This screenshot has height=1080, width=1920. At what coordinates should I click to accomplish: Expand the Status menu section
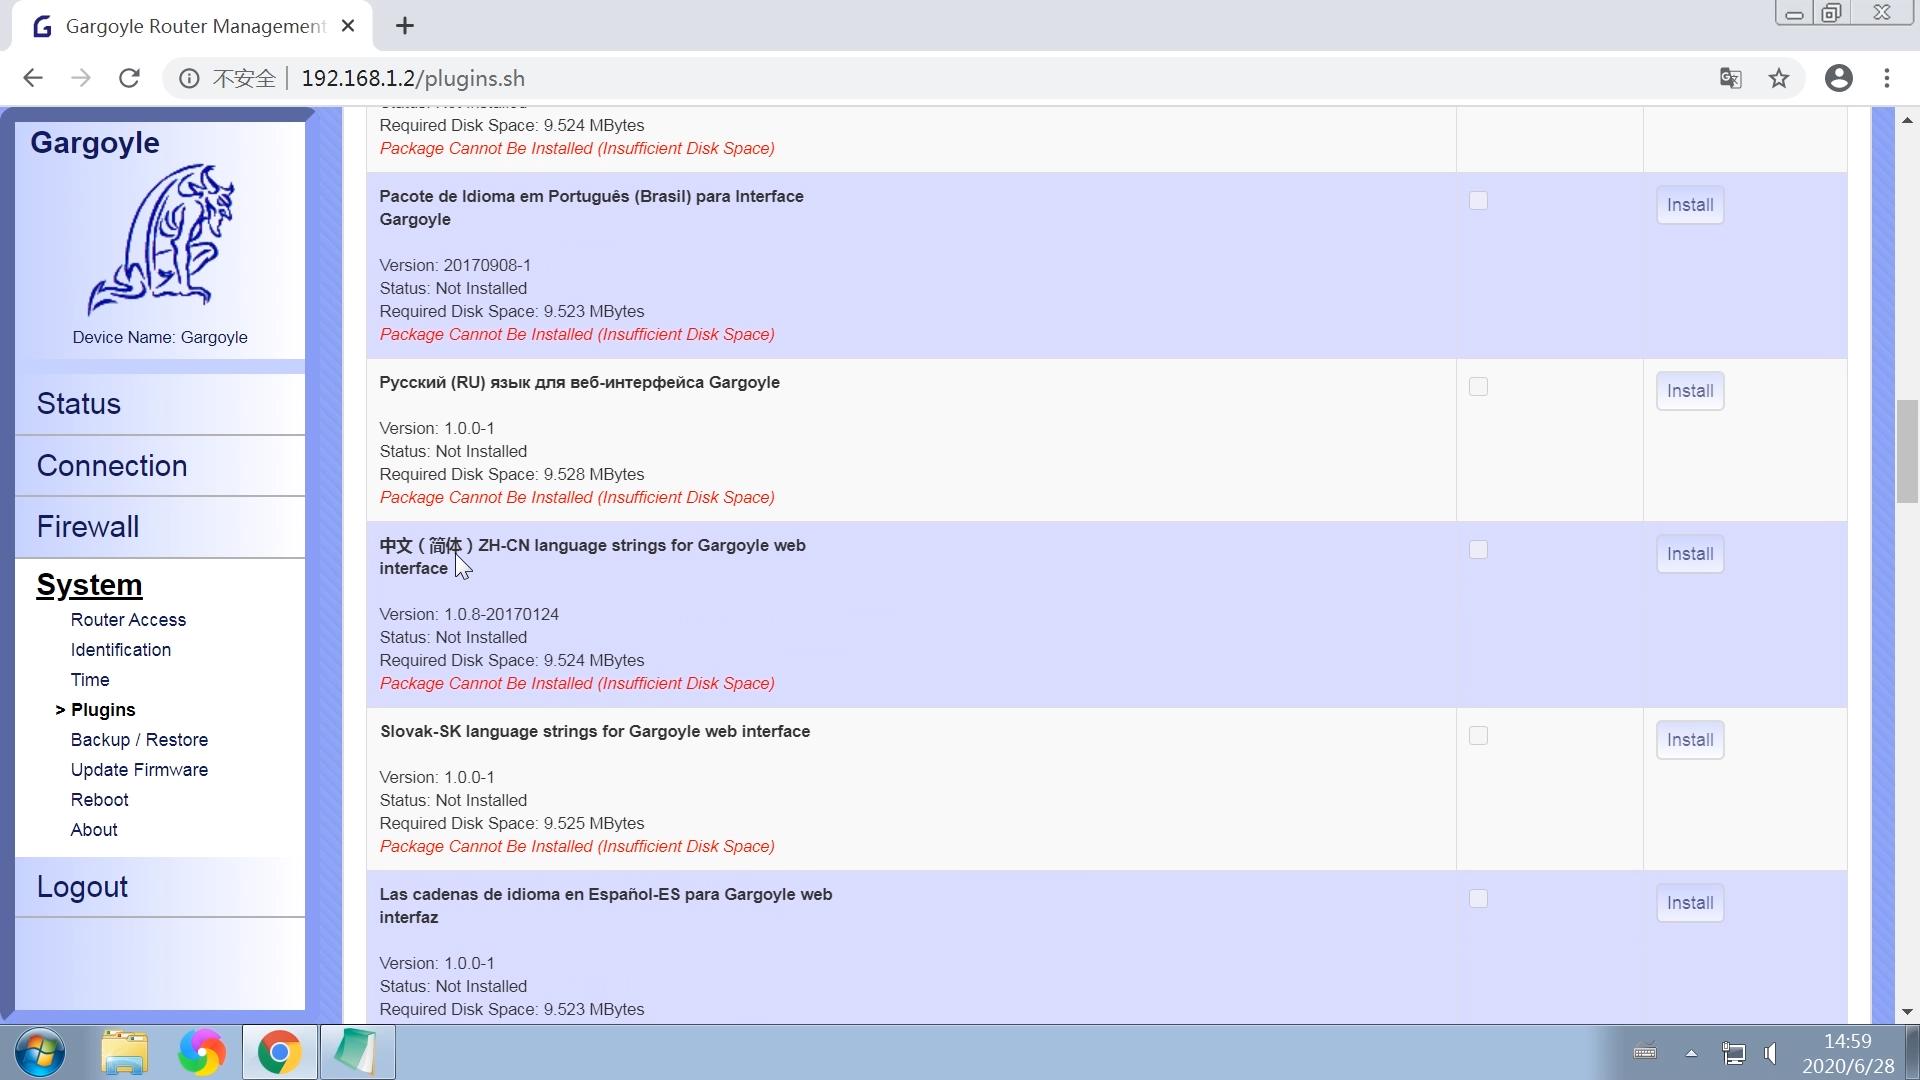[x=79, y=404]
